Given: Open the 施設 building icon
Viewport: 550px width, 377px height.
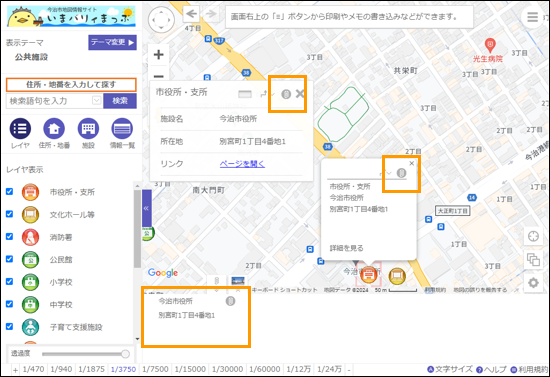Looking at the screenshot, I should (88, 129).
